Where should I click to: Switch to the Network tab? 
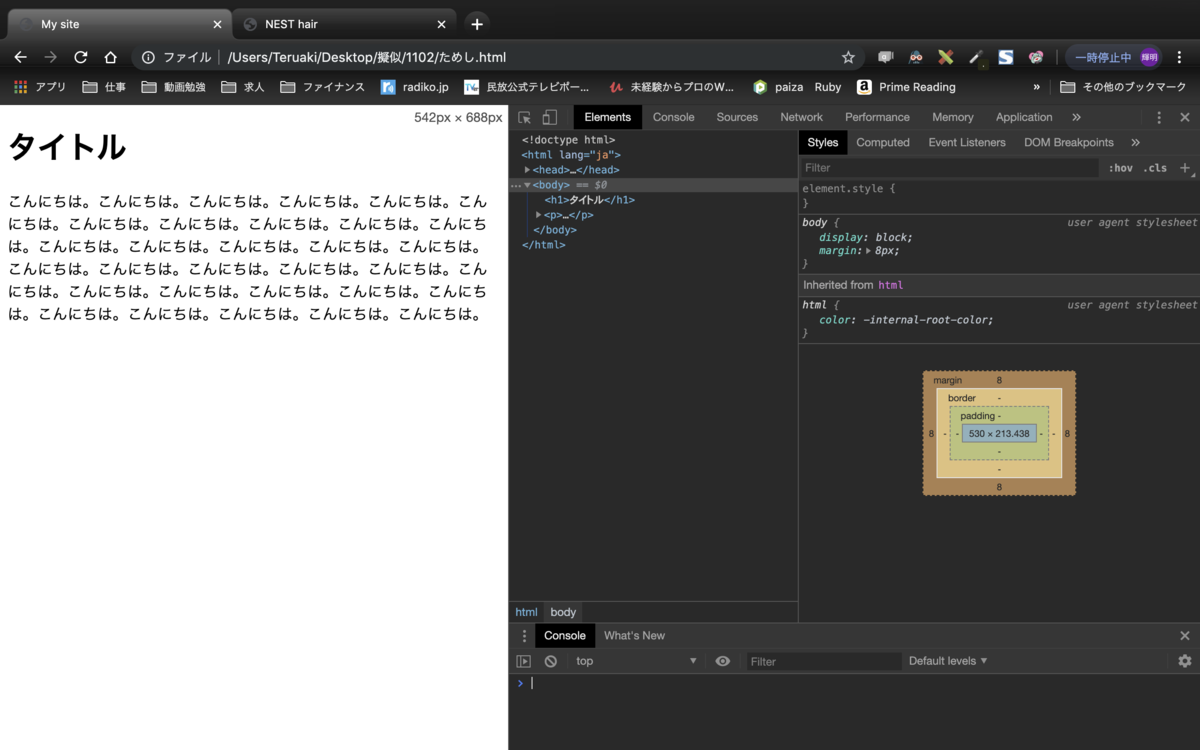(x=801, y=117)
